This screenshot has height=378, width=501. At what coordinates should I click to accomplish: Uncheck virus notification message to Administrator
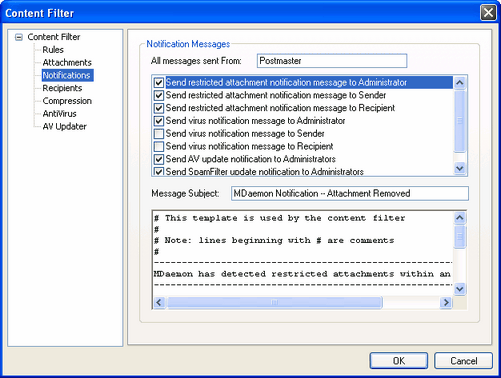[x=159, y=121]
